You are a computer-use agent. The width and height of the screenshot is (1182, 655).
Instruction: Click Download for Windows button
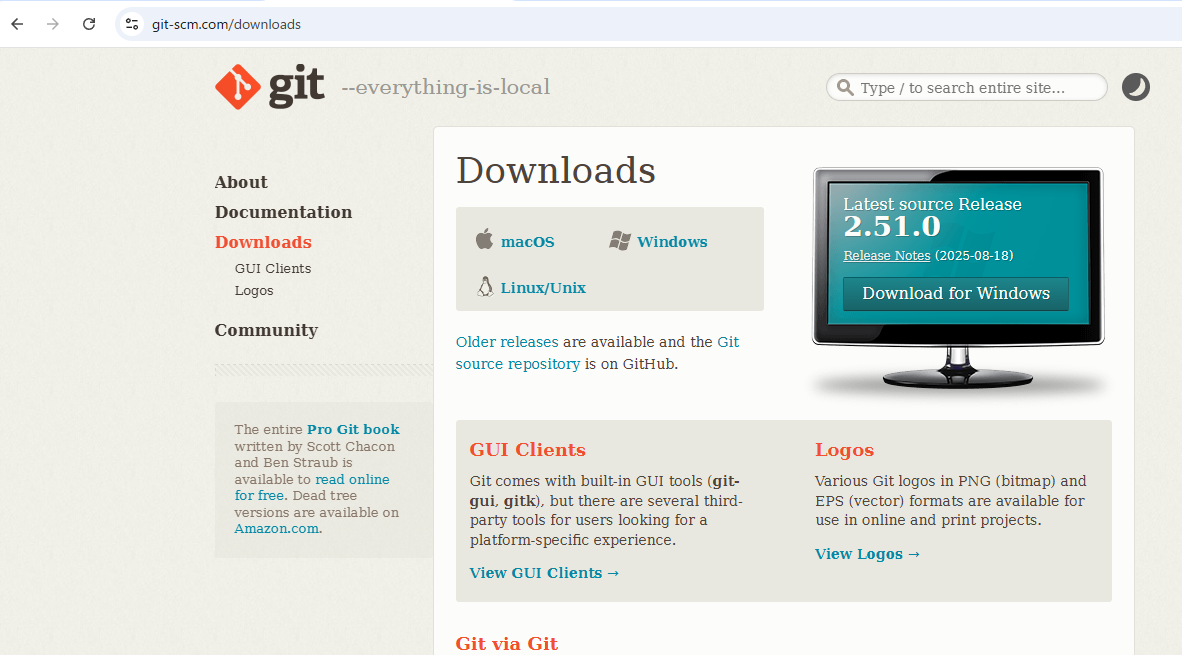(x=956, y=293)
